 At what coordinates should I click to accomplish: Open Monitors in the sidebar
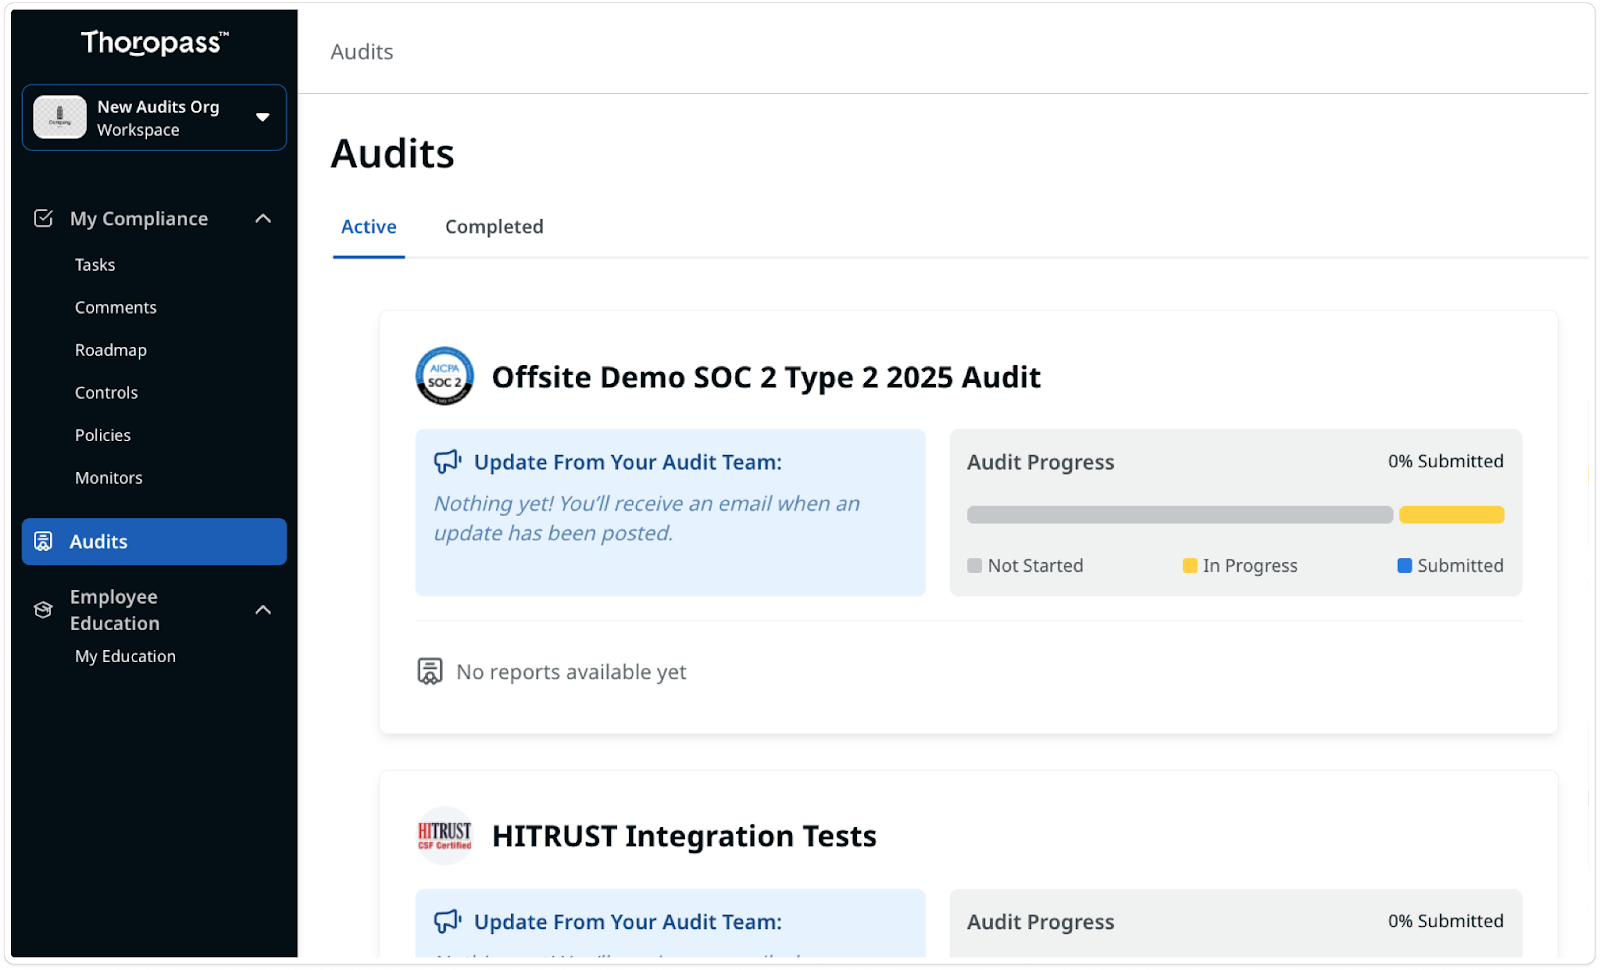coord(109,478)
